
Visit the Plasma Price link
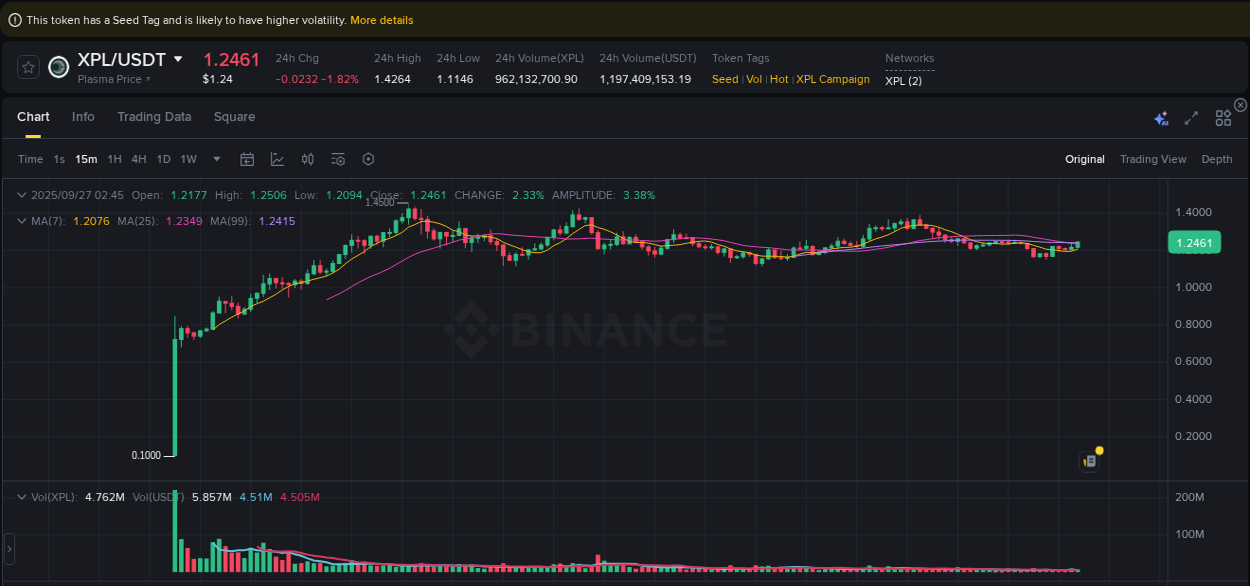tap(110, 79)
